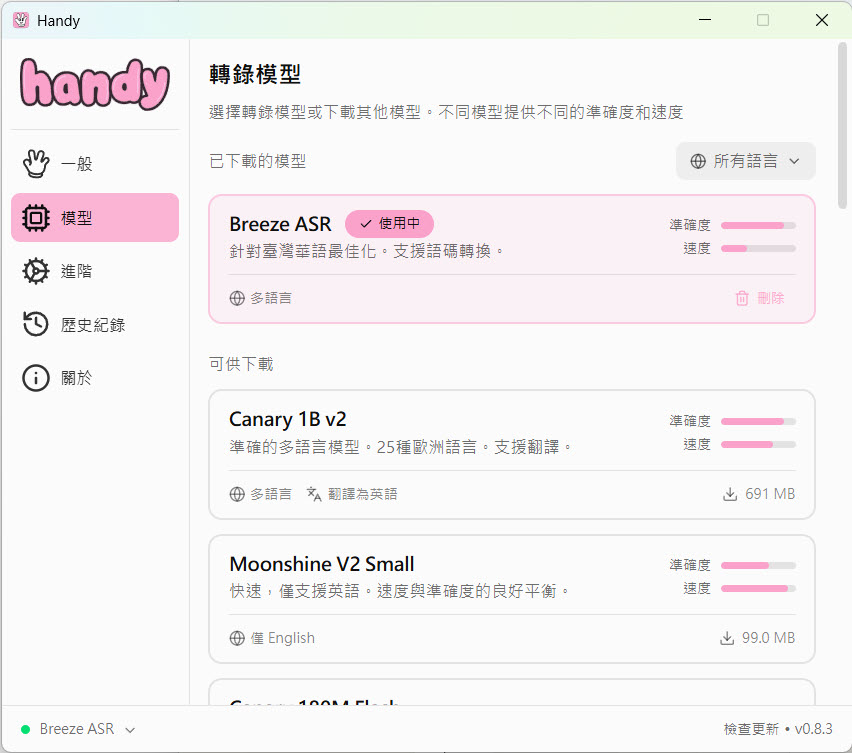The height and width of the screenshot is (753, 852).
Task: Download Moonshine V2 Small (99.0 MB)
Action: tap(757, 638)
